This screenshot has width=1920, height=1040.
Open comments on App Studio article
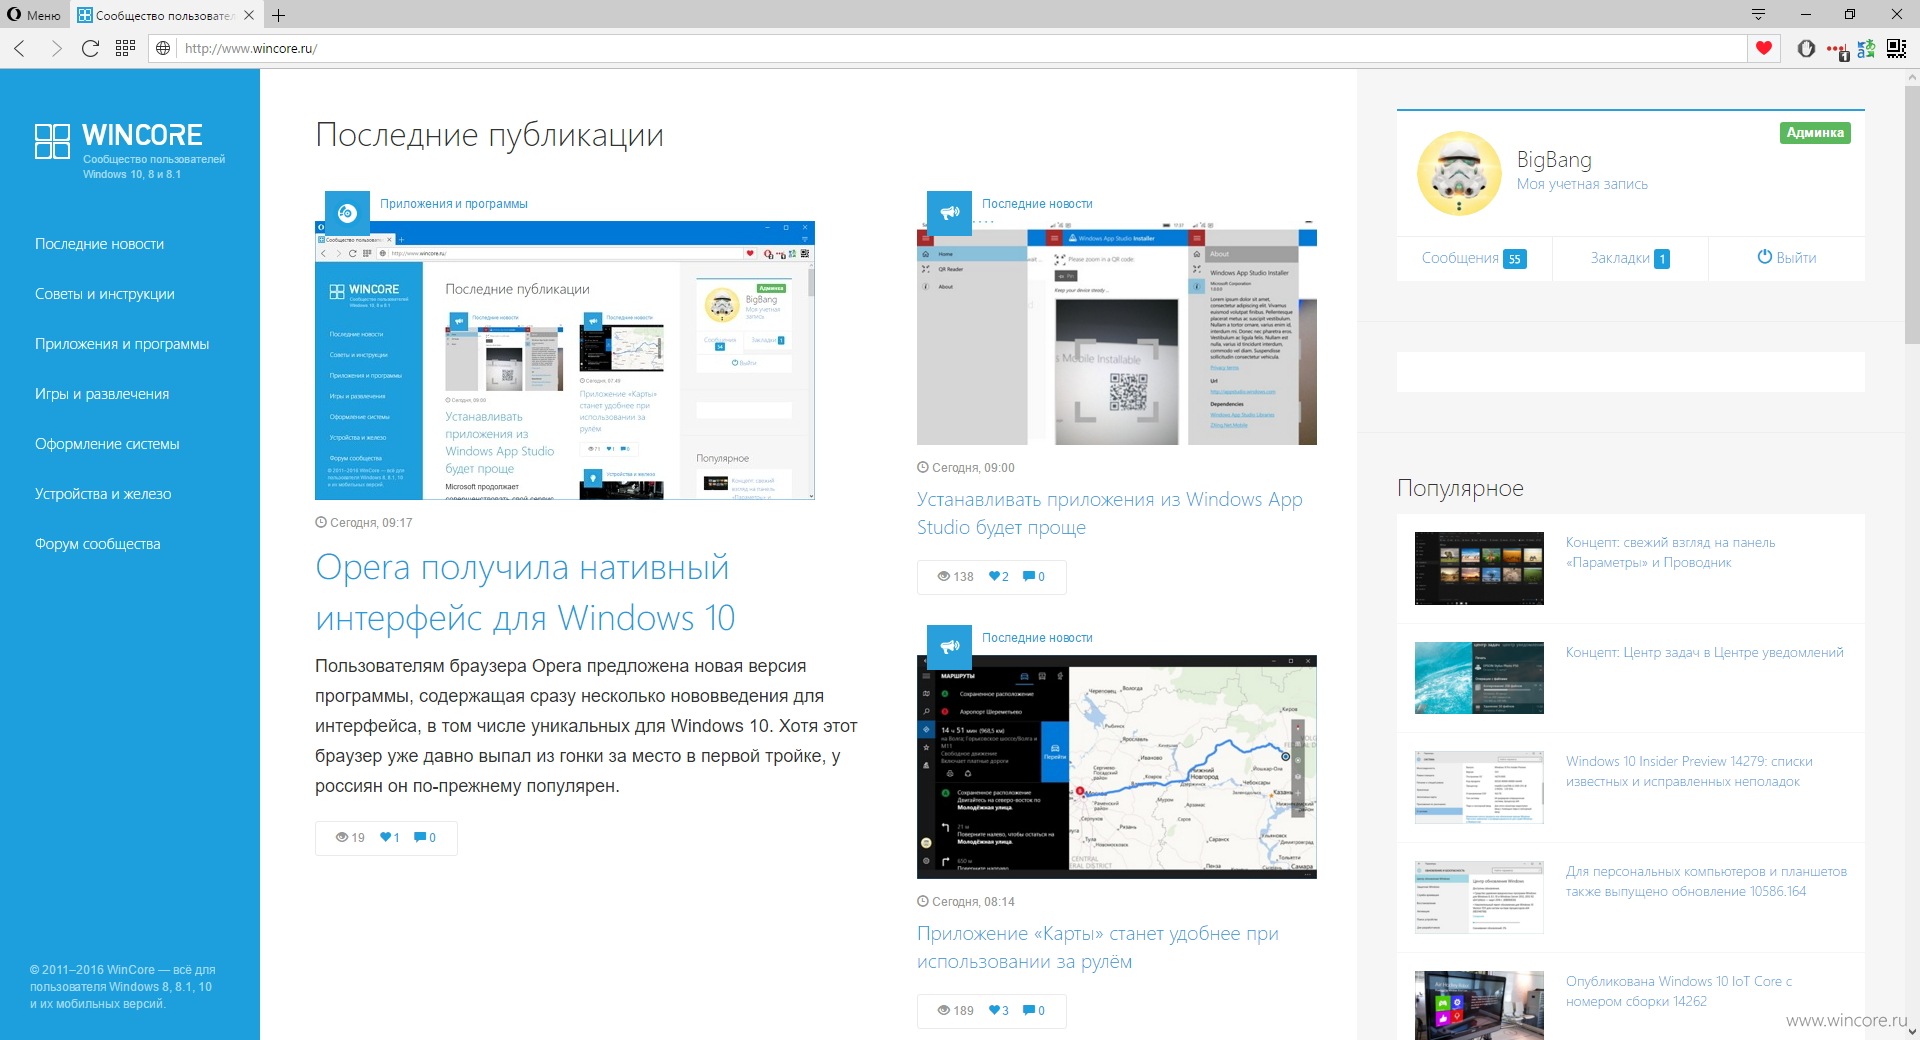1034,577
